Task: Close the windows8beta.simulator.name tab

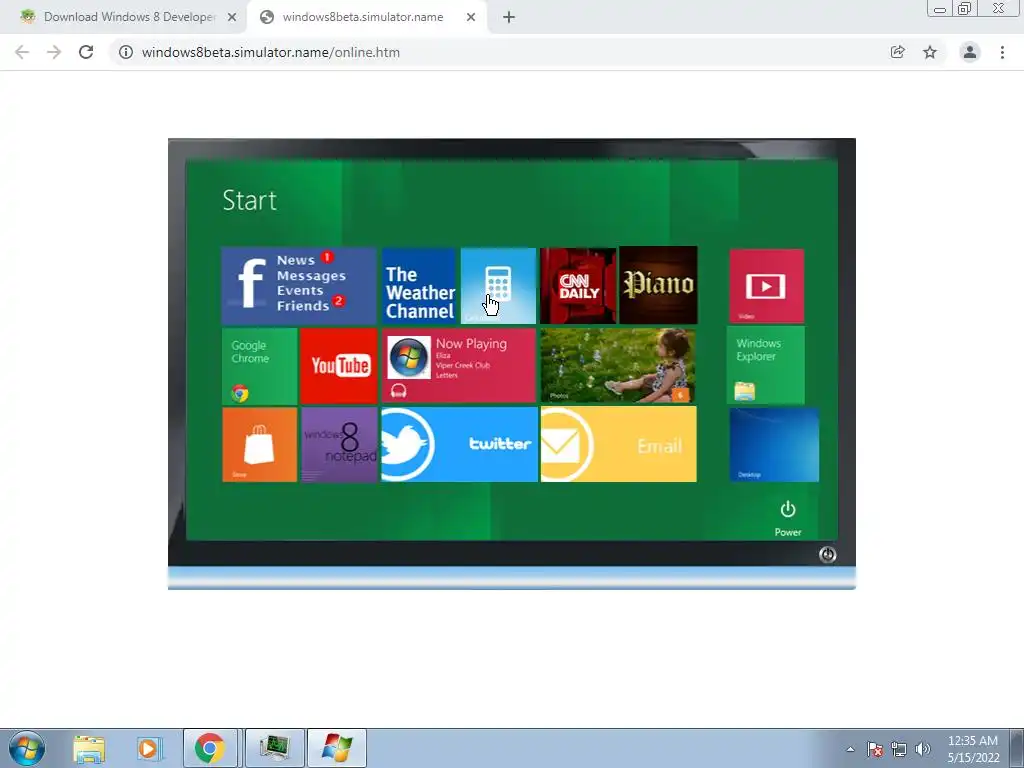Action: [471, 17]
